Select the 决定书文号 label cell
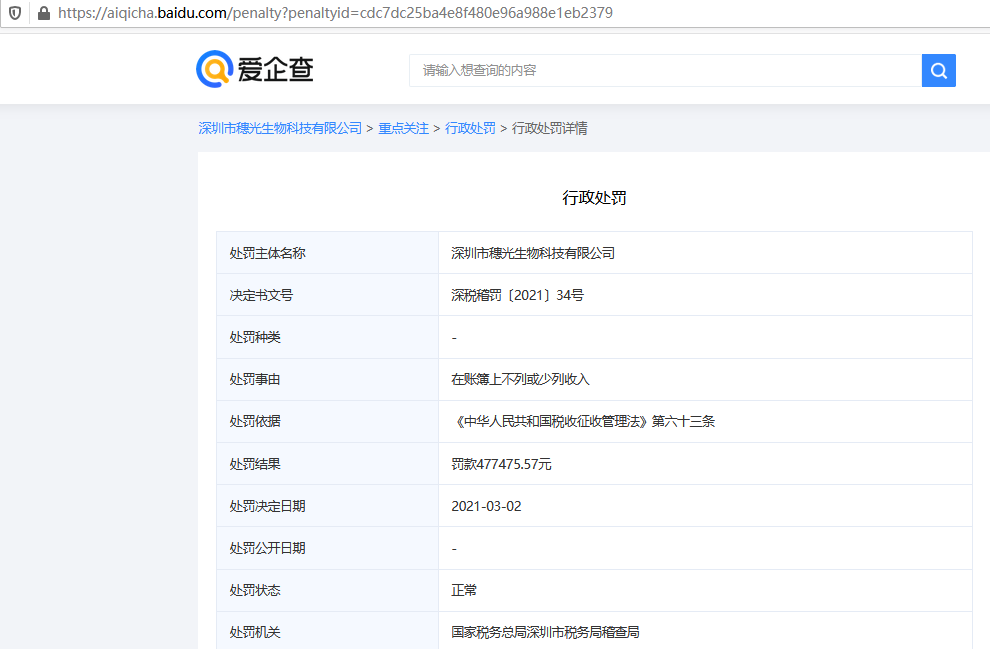The height and width of the screenshot is (649, 990). coord(328,295)
